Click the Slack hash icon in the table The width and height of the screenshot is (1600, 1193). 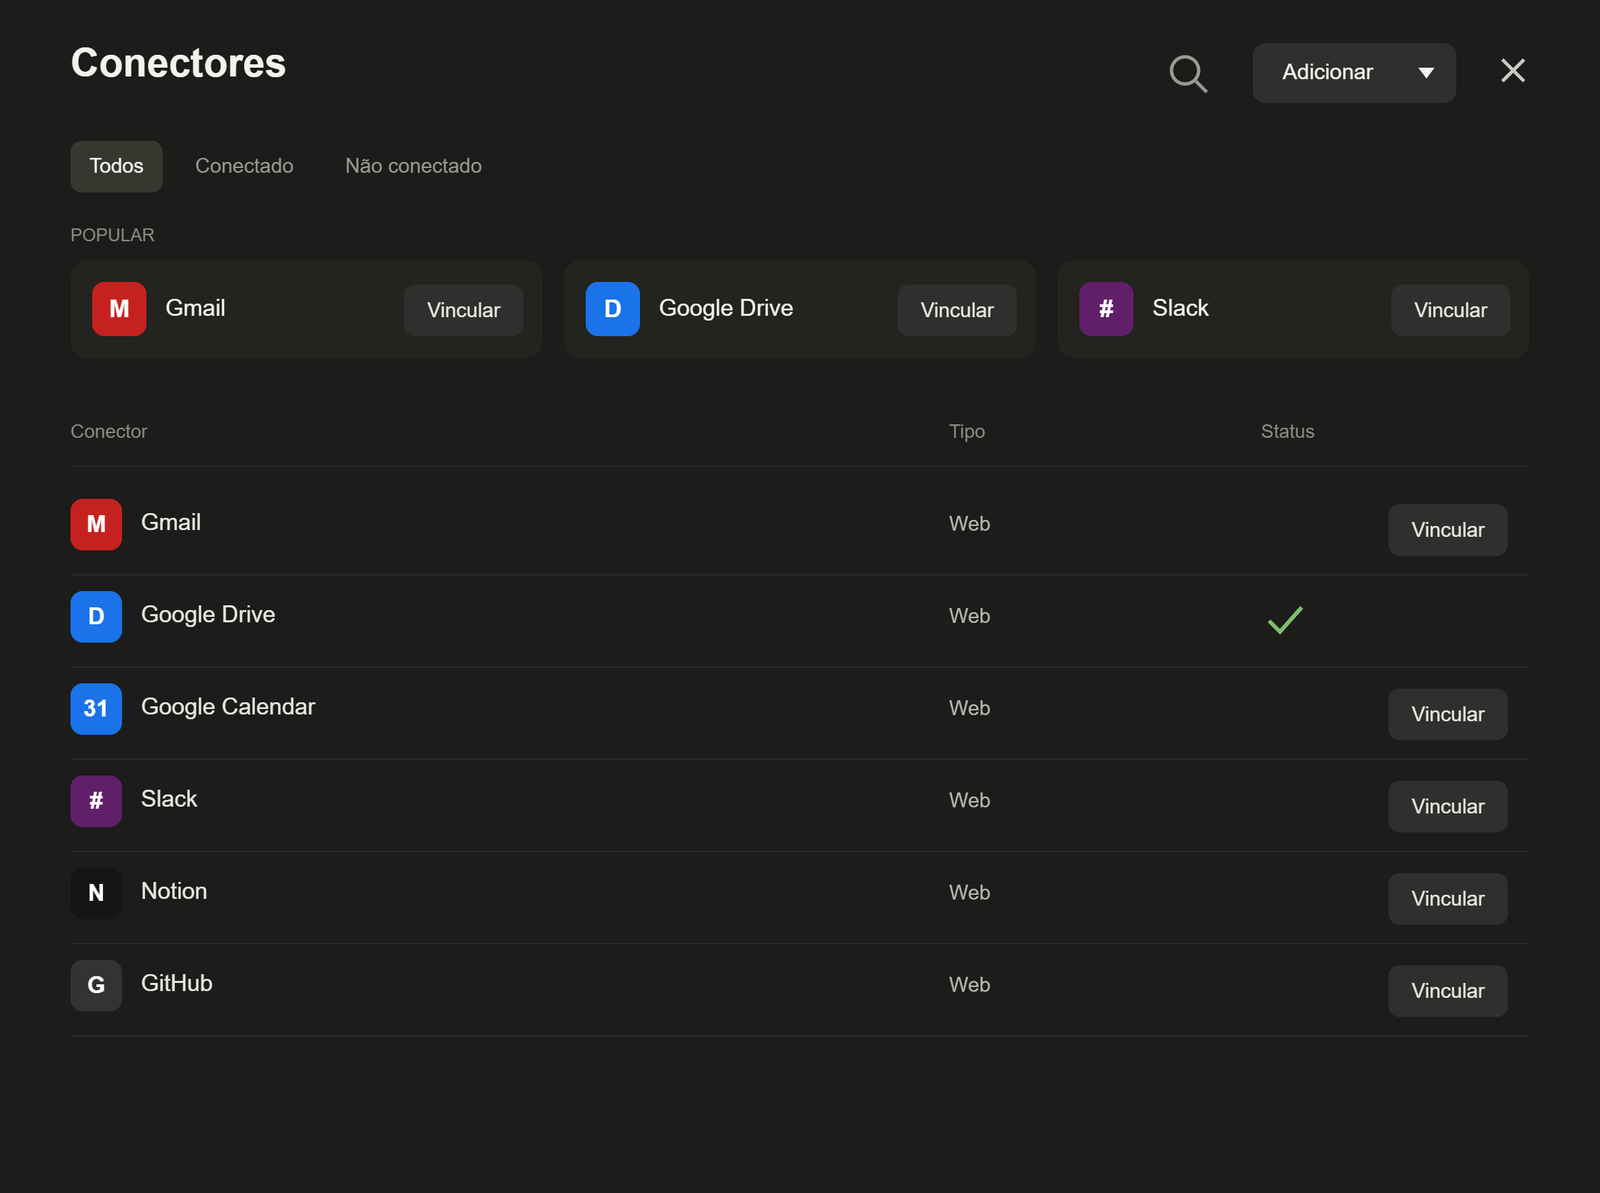[x=96, y=801]
